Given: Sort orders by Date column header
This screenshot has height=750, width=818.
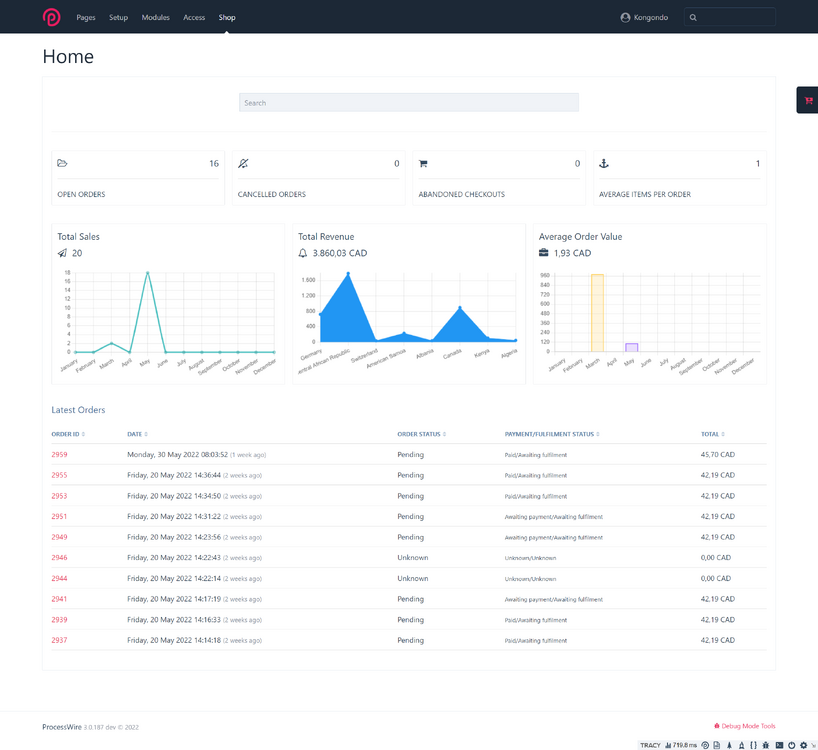Looking at the screenshot, I should click(x=136, y=434).
